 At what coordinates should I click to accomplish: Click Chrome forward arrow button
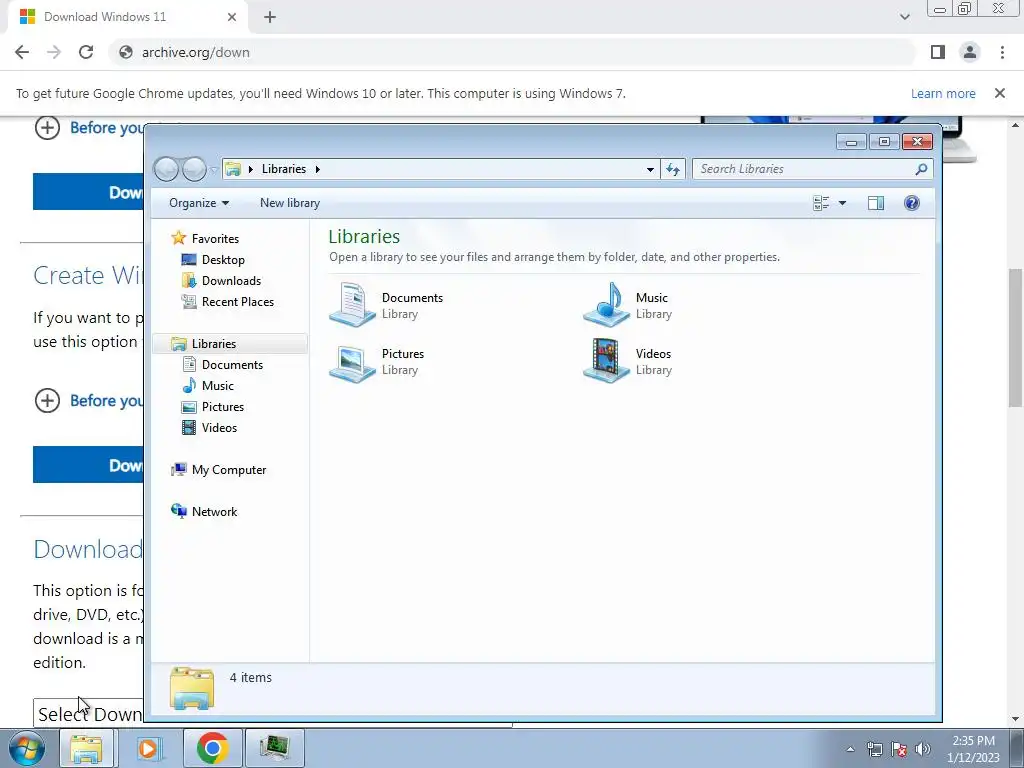(54, 52)
